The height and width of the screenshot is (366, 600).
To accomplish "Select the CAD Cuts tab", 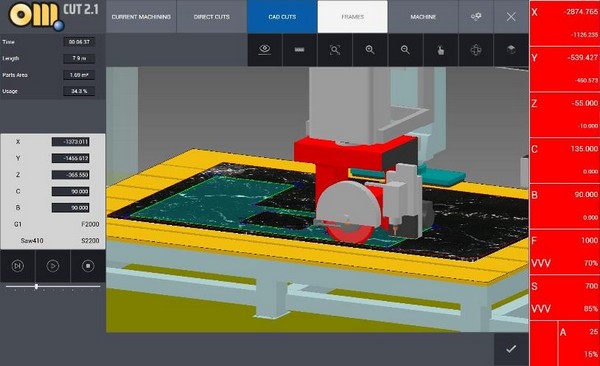I will pos(282,17).
